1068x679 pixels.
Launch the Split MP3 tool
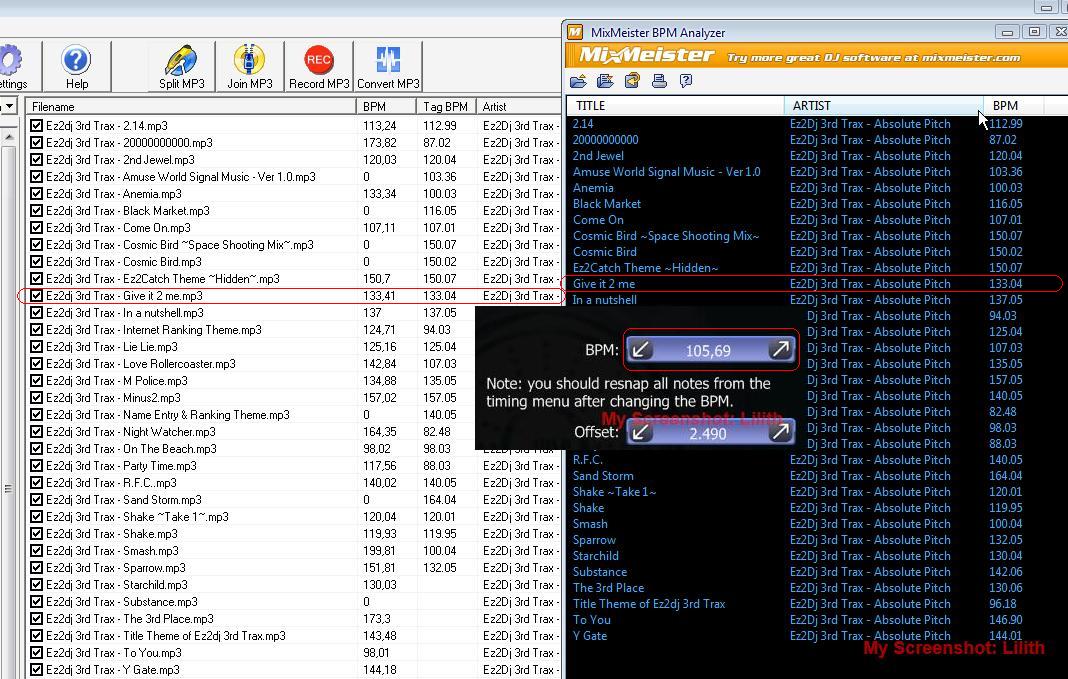[181, 66]
